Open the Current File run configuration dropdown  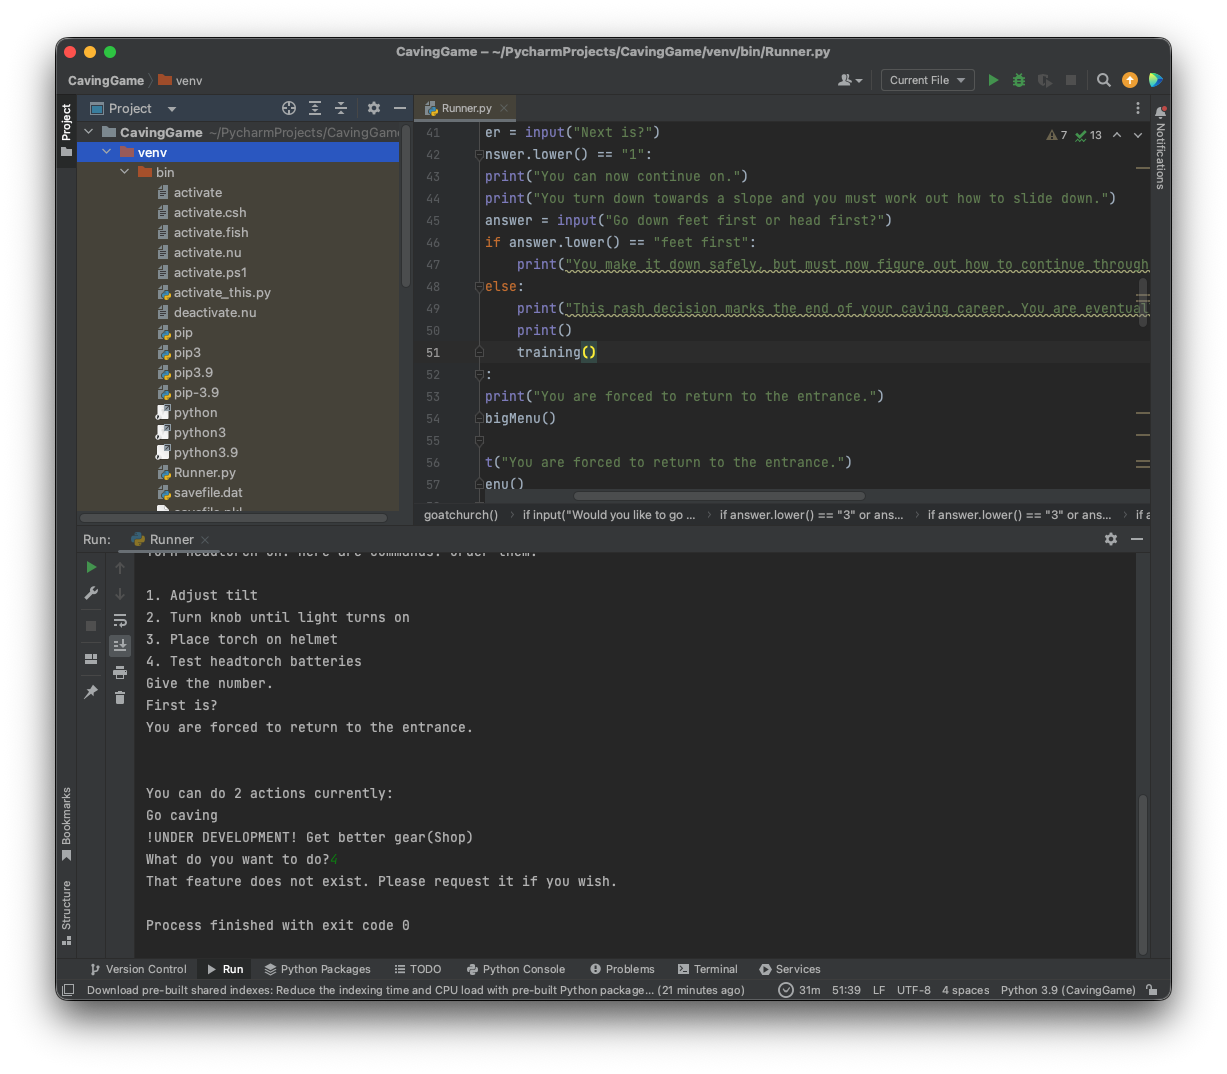tap(927, 80)
